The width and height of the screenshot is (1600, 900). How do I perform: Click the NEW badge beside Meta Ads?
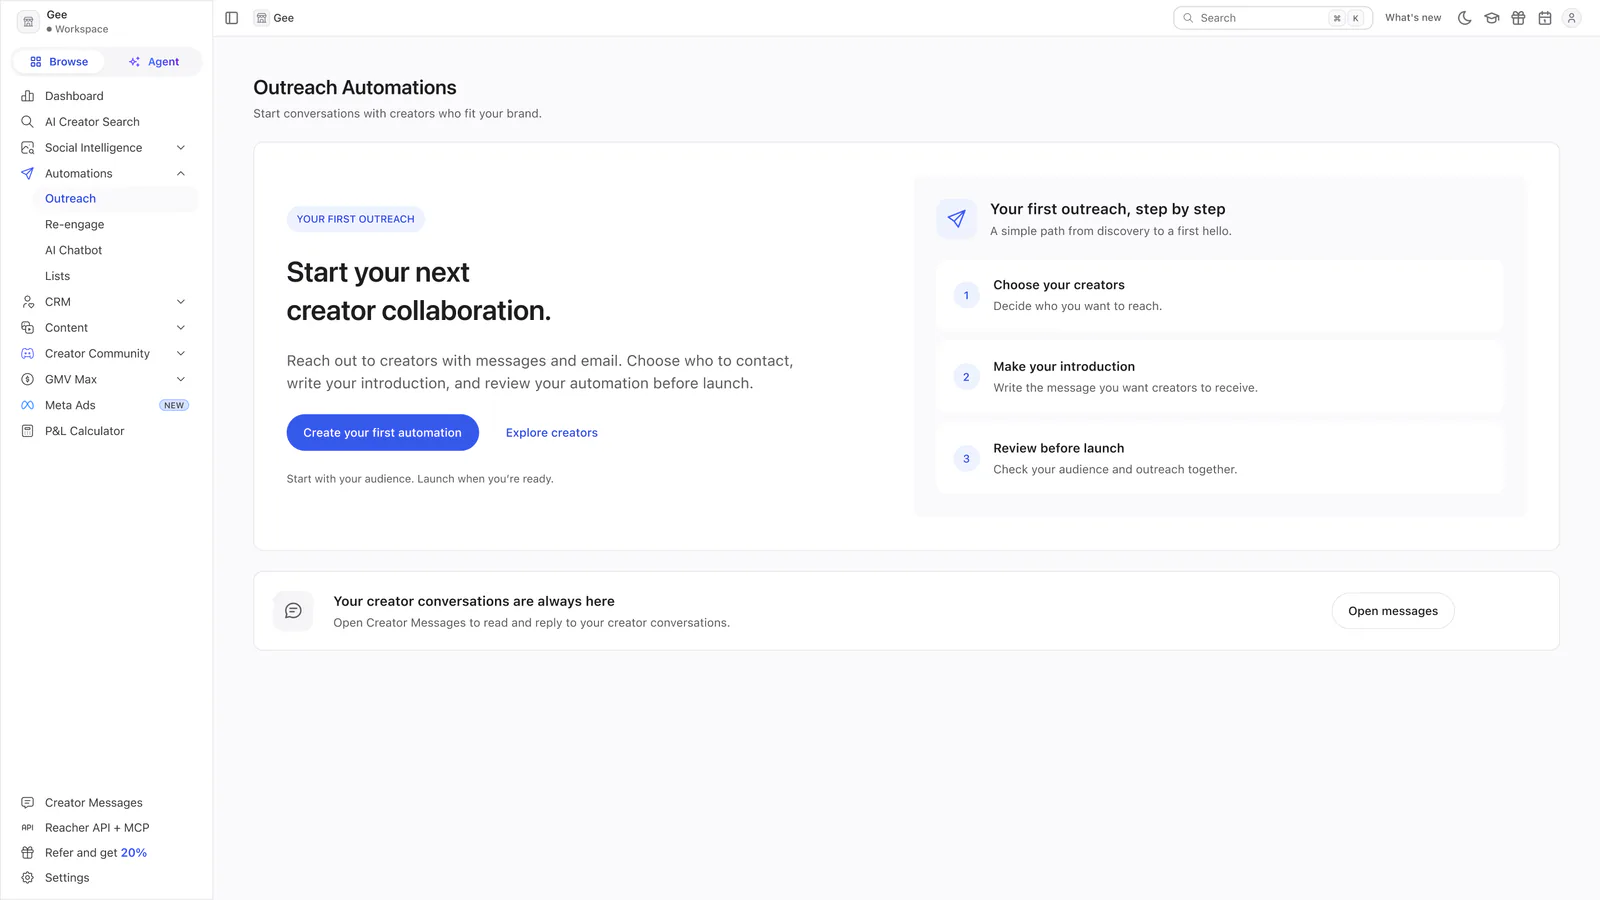point(174,406)
